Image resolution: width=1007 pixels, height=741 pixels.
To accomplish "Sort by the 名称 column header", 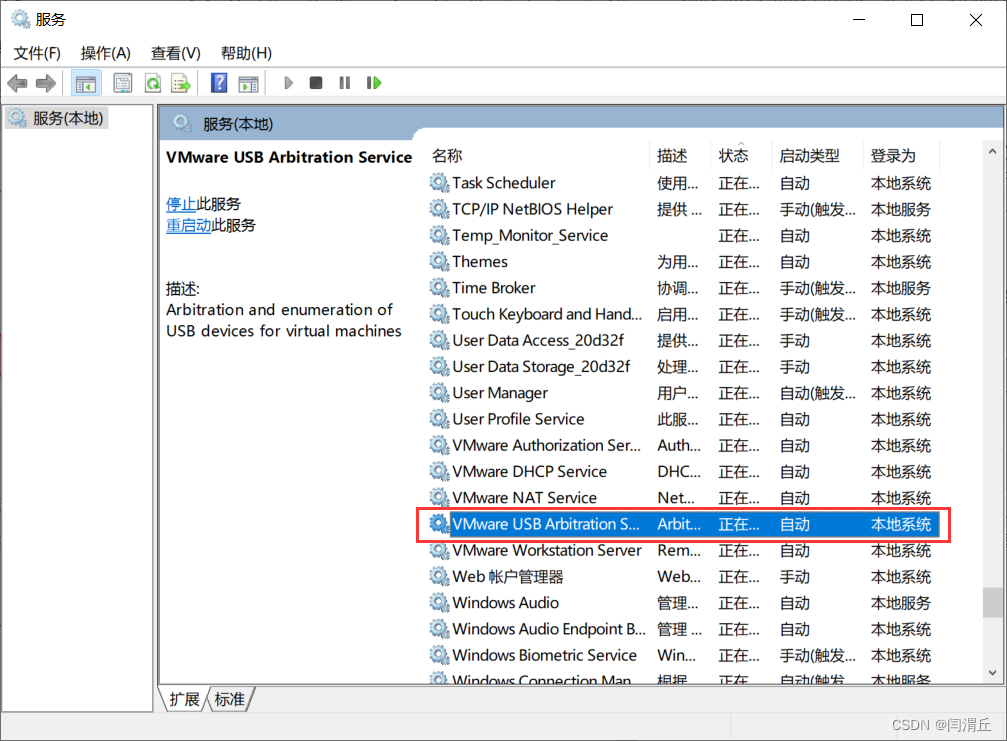I will [x=539, y=155].
